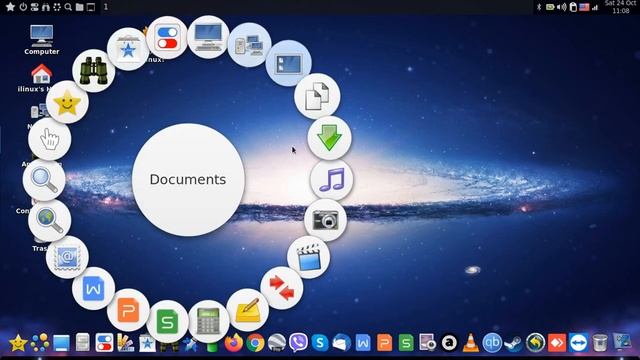The width and height of the screenshot is (640, 360).
Task: Launch Google Chrome from the dock
Action: click(x=256, y=343)
